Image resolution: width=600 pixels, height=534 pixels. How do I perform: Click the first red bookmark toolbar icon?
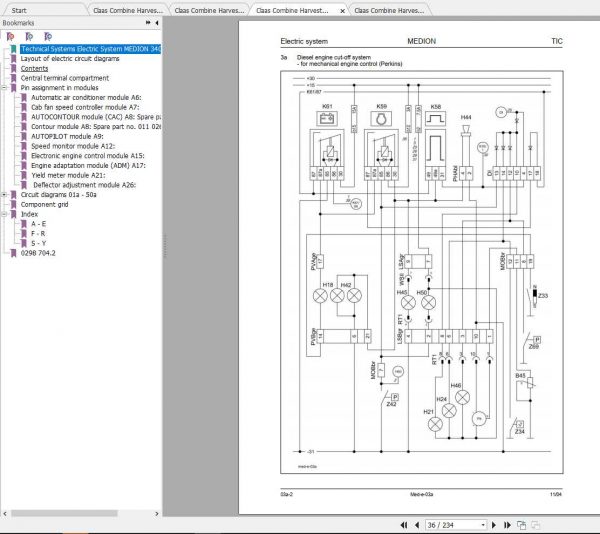pyautogui.click(x=10, y=36)
